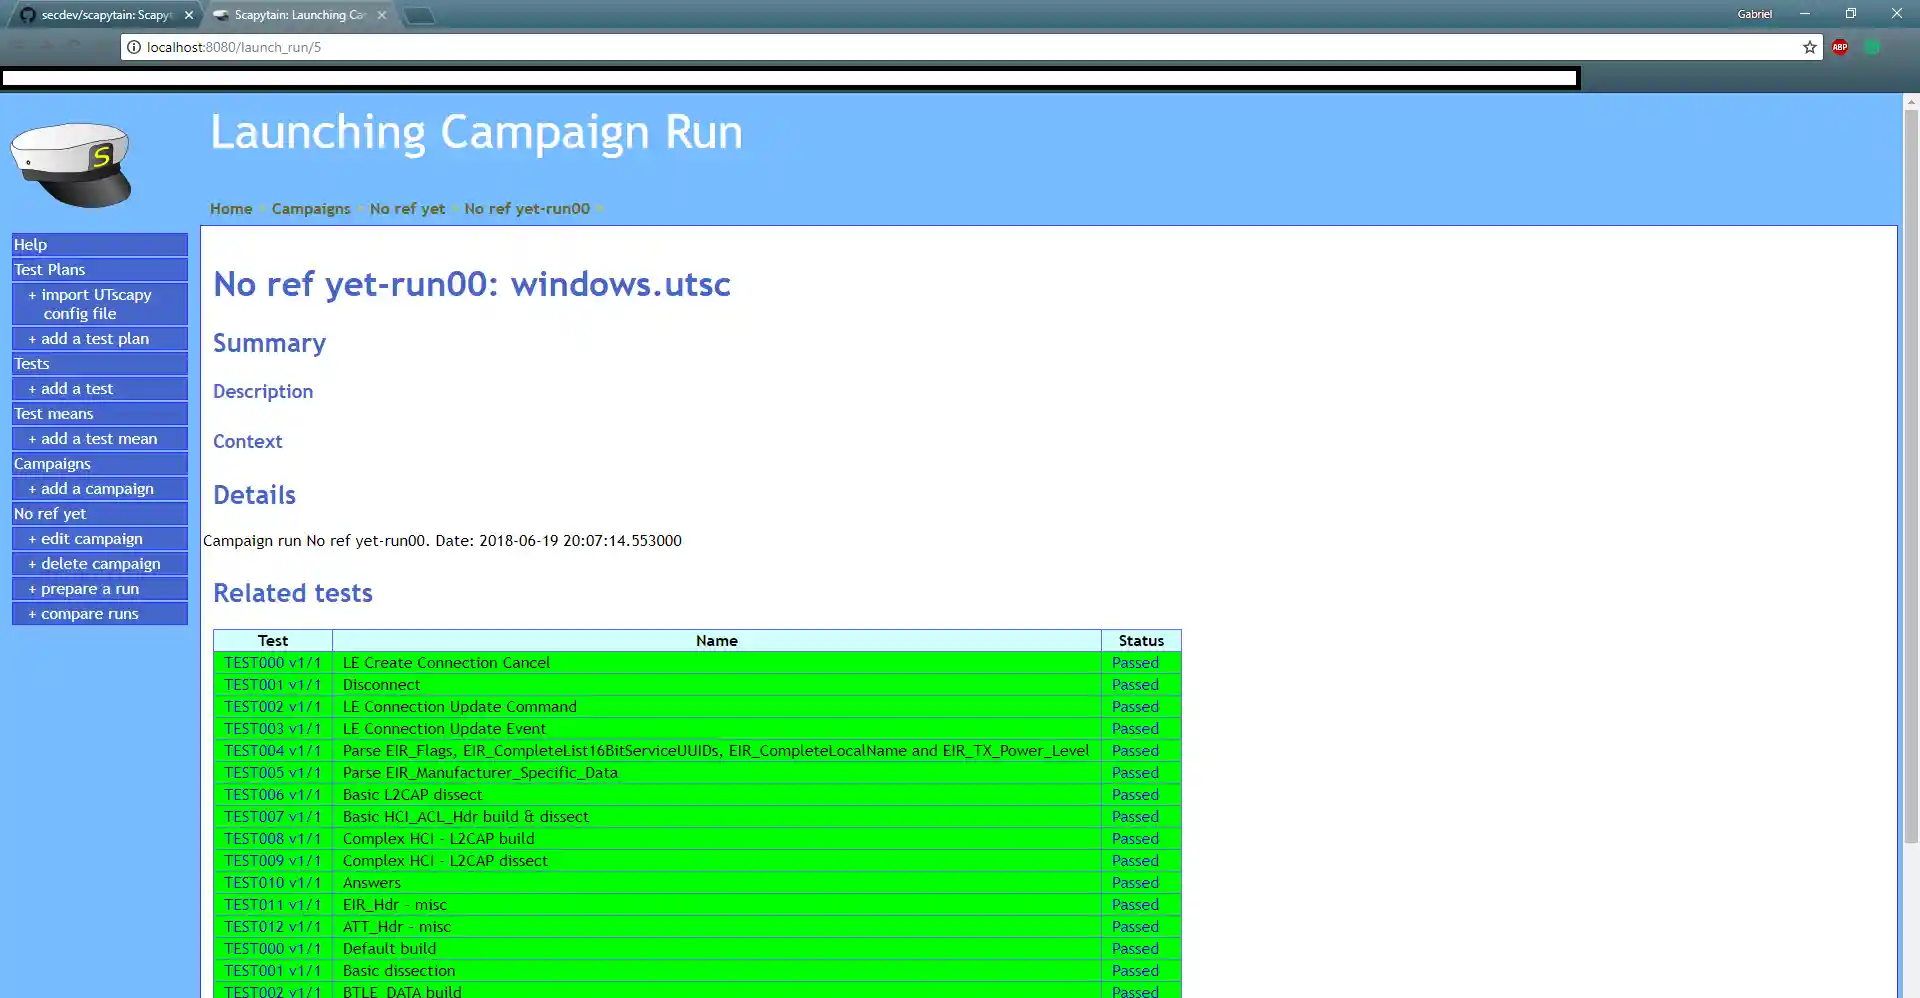The image size is (1920, 998).
Task: Click the green browser extension icon
Action: point(1871,47)
